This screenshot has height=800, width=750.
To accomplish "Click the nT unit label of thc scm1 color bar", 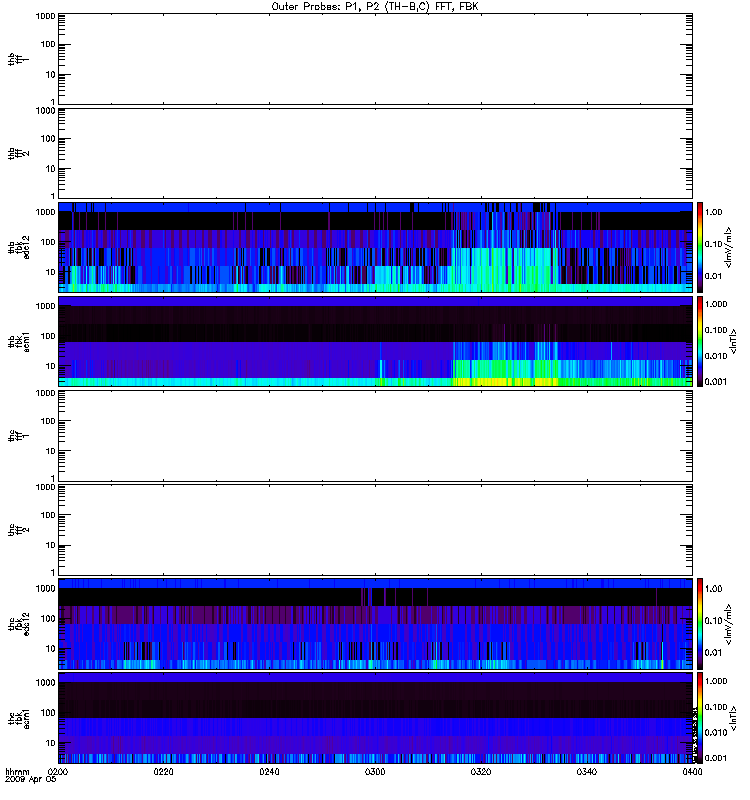I will click(x=733, y=718).
